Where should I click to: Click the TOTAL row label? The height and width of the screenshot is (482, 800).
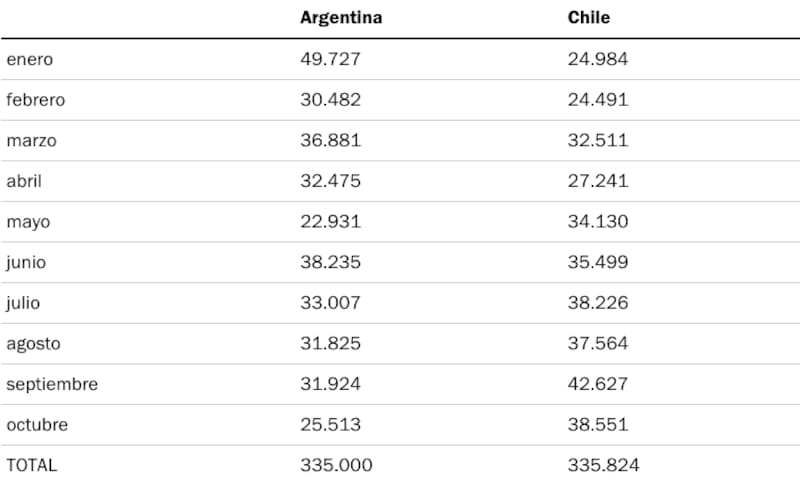[x=32, y=465]
